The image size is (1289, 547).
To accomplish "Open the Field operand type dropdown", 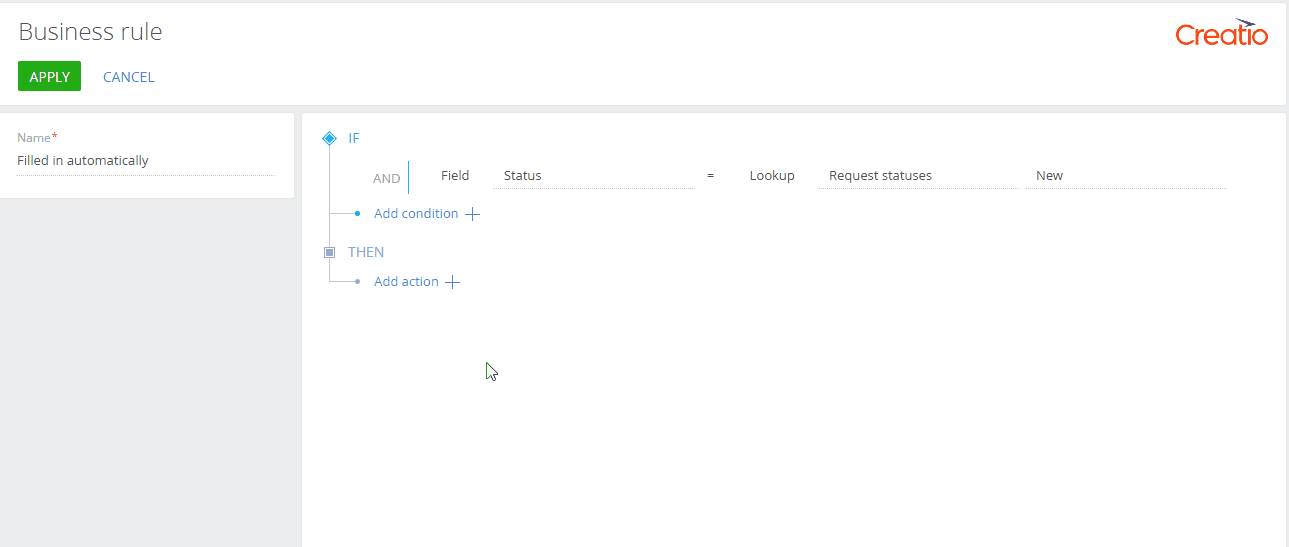I will [455, 176].
